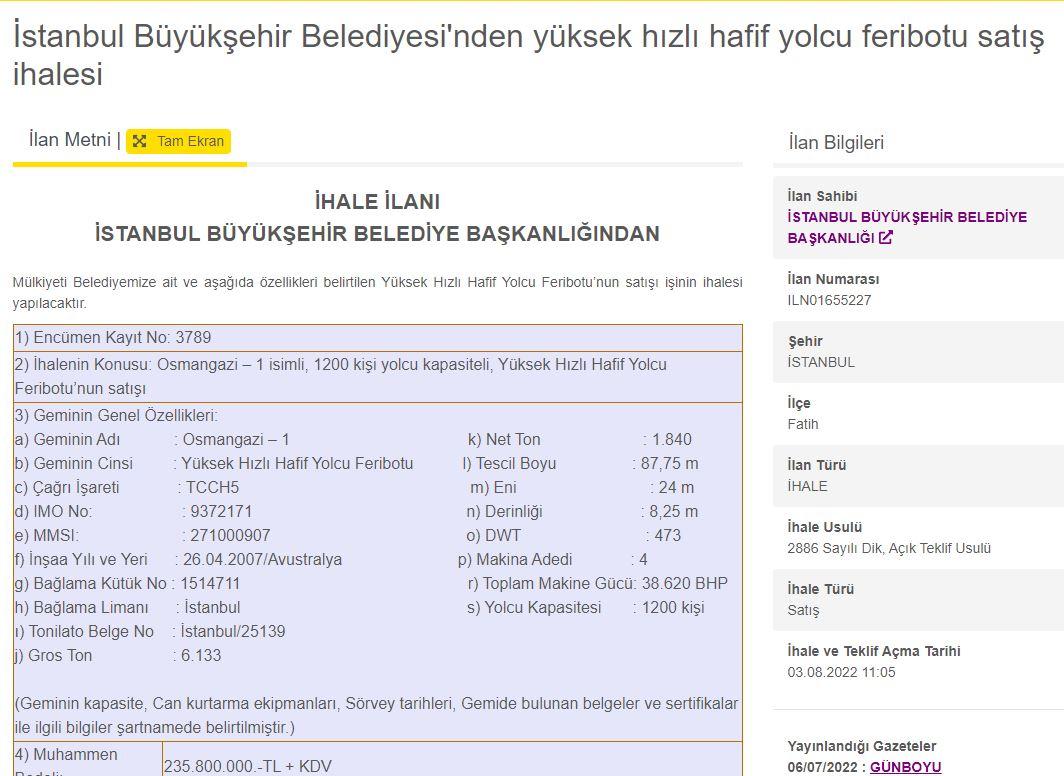Click the build date 26.04.2007/Avustralya
This screenshot has width=1064, height=776.
263,560
